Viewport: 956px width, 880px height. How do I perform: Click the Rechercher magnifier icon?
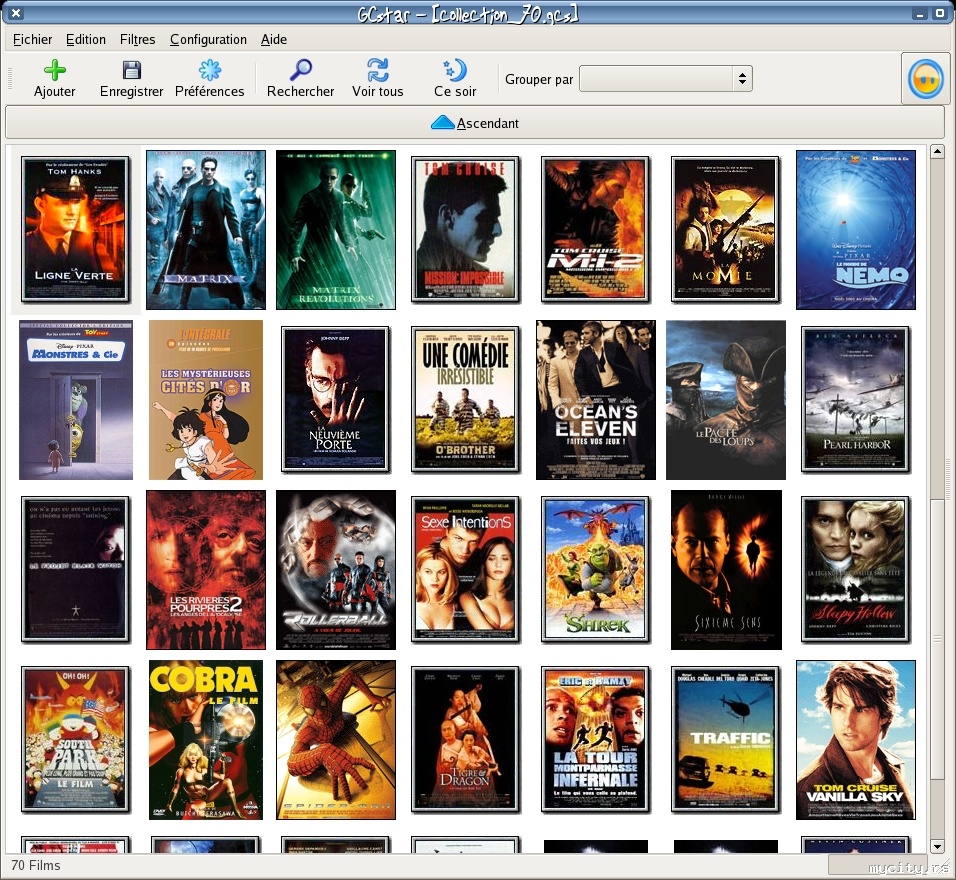pyautogui.click(x=300, y=70)
